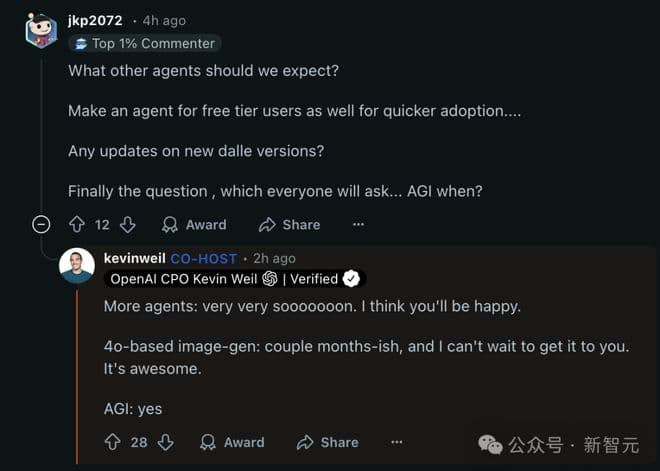Collapse the jkp2072 comment thread

tap(41, 225)
